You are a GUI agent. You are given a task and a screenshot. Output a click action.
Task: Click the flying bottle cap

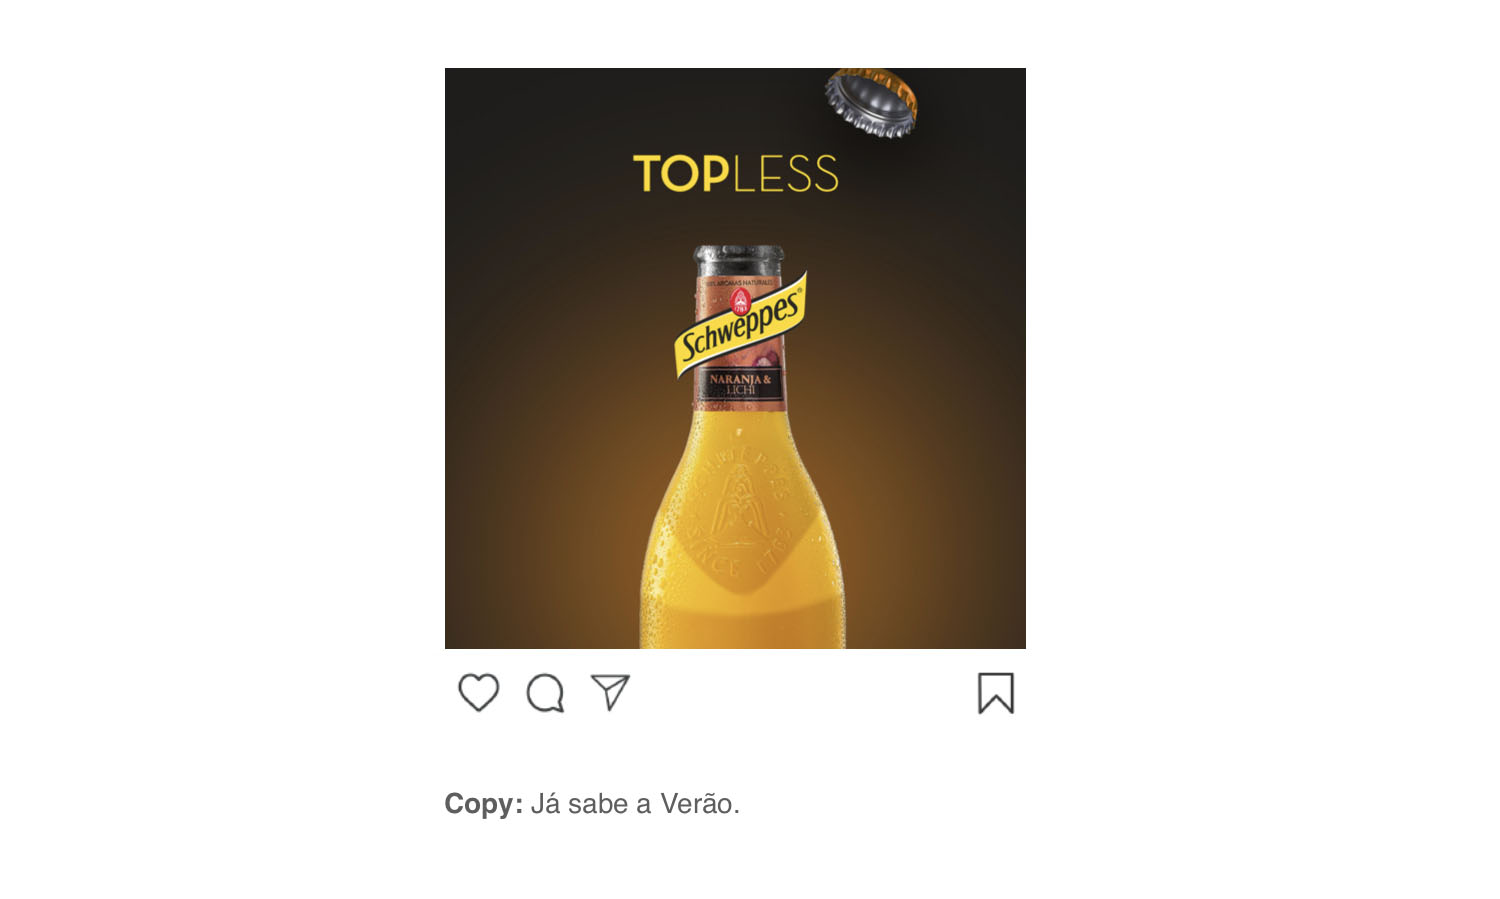(x=871, y=103)
